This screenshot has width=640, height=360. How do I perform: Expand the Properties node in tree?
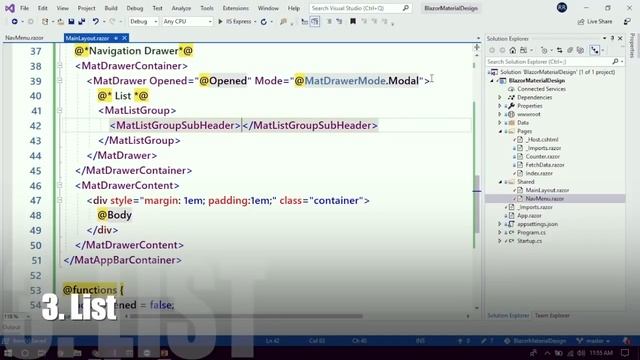coord(500,106)
